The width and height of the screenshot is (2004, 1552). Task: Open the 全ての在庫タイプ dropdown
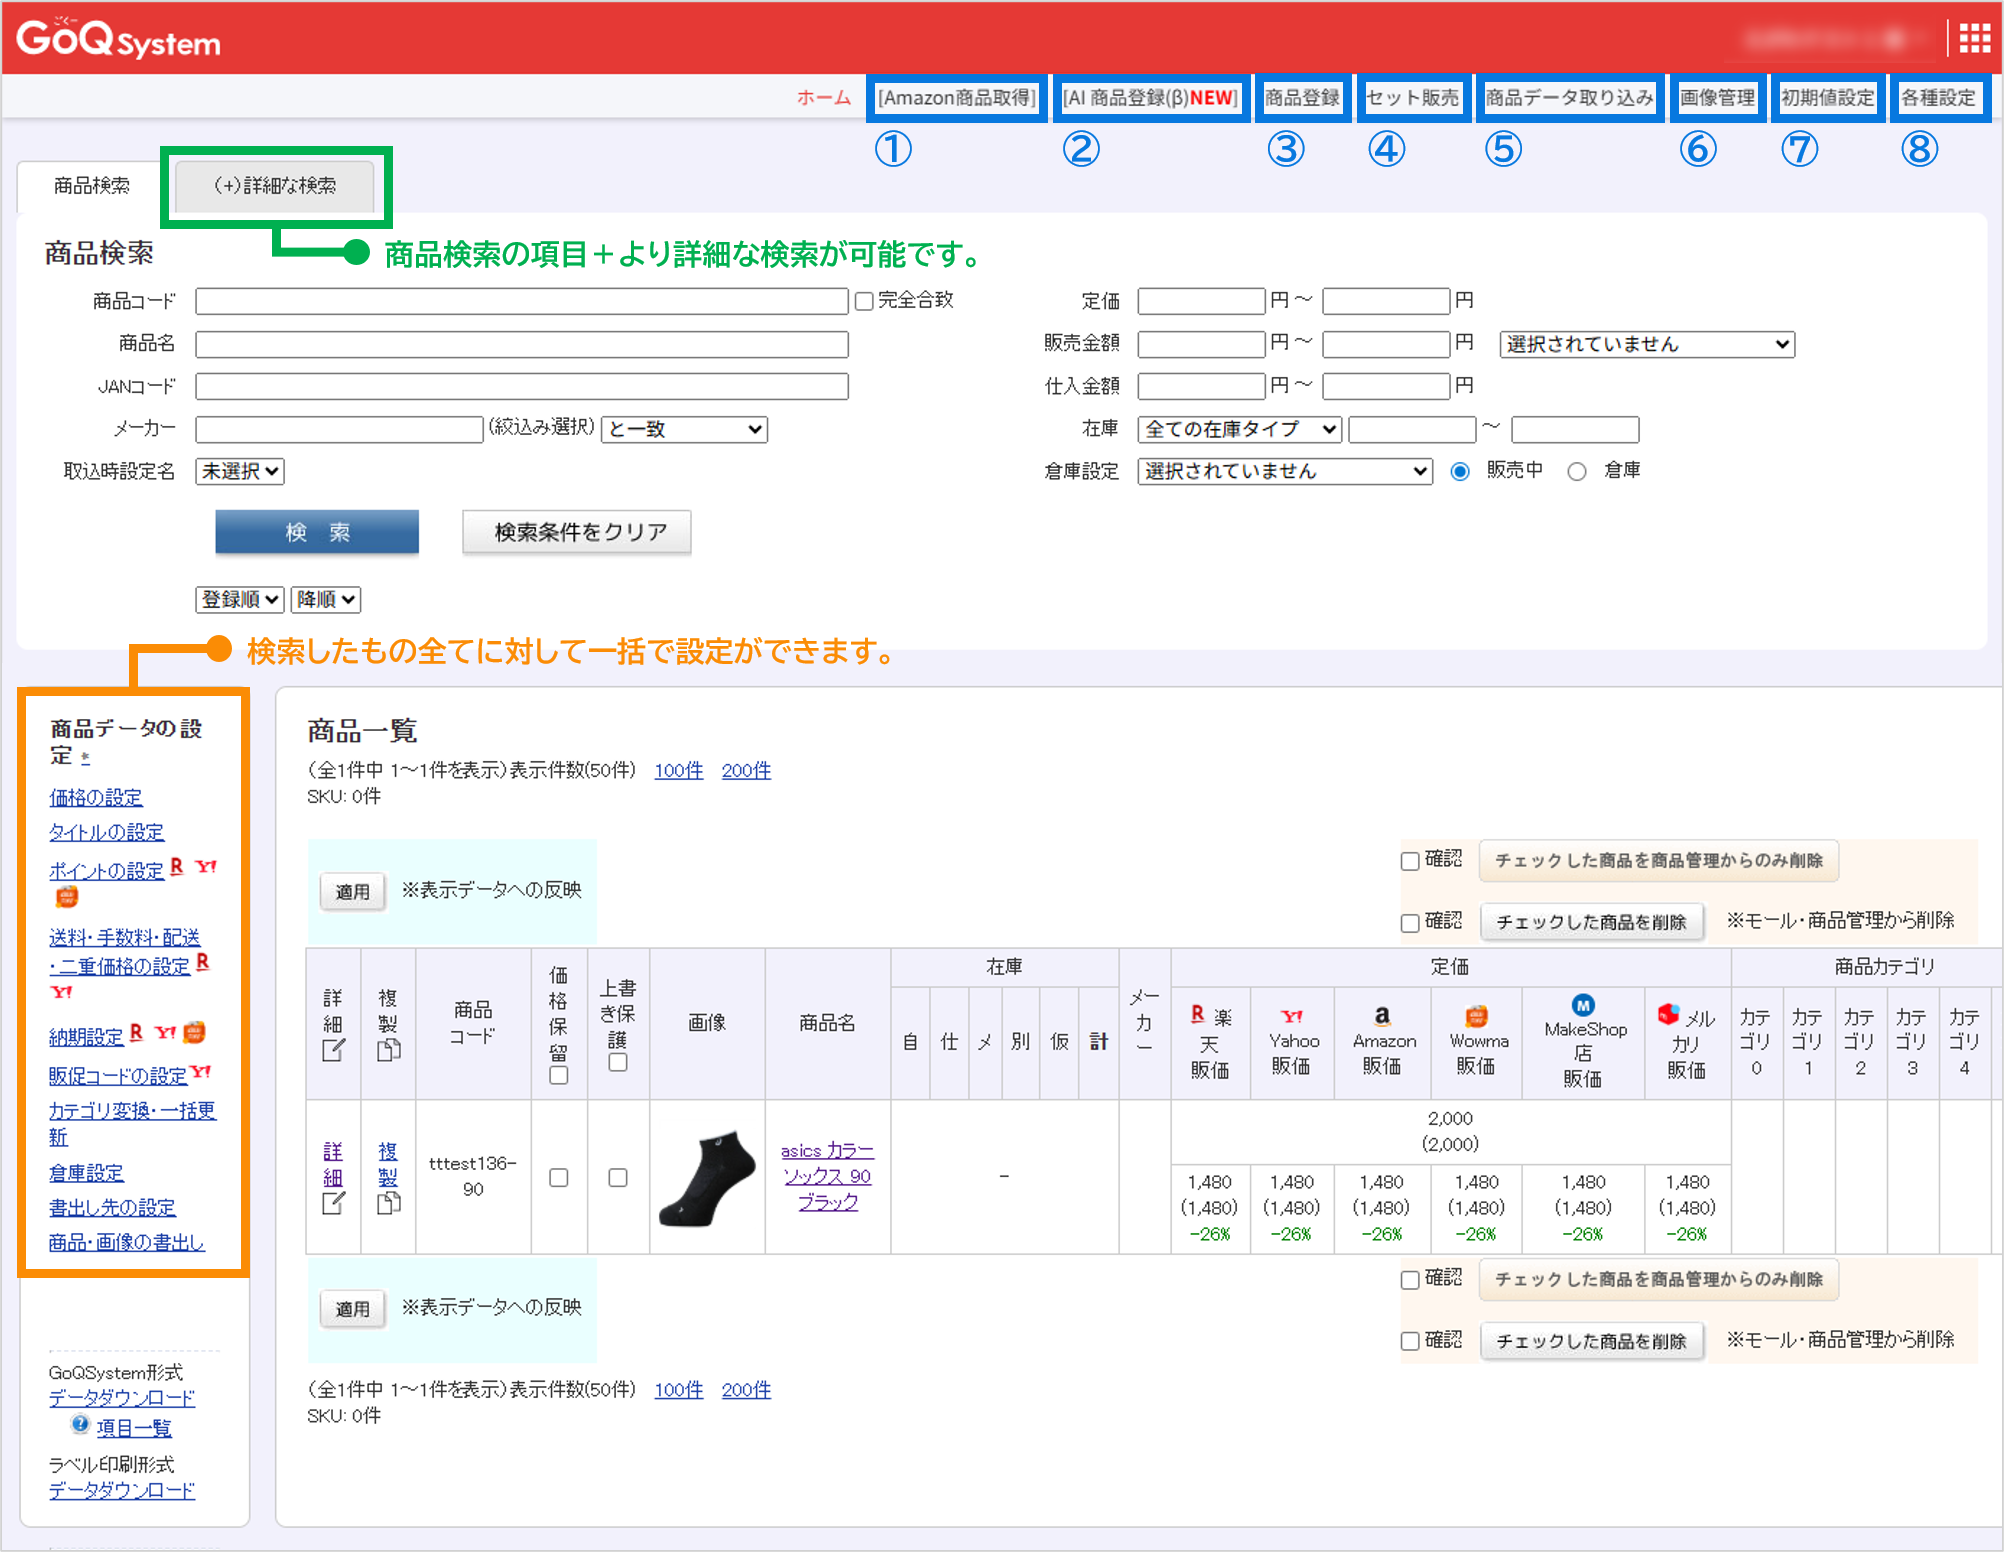pyautogui.click(x=1239, y=429)
